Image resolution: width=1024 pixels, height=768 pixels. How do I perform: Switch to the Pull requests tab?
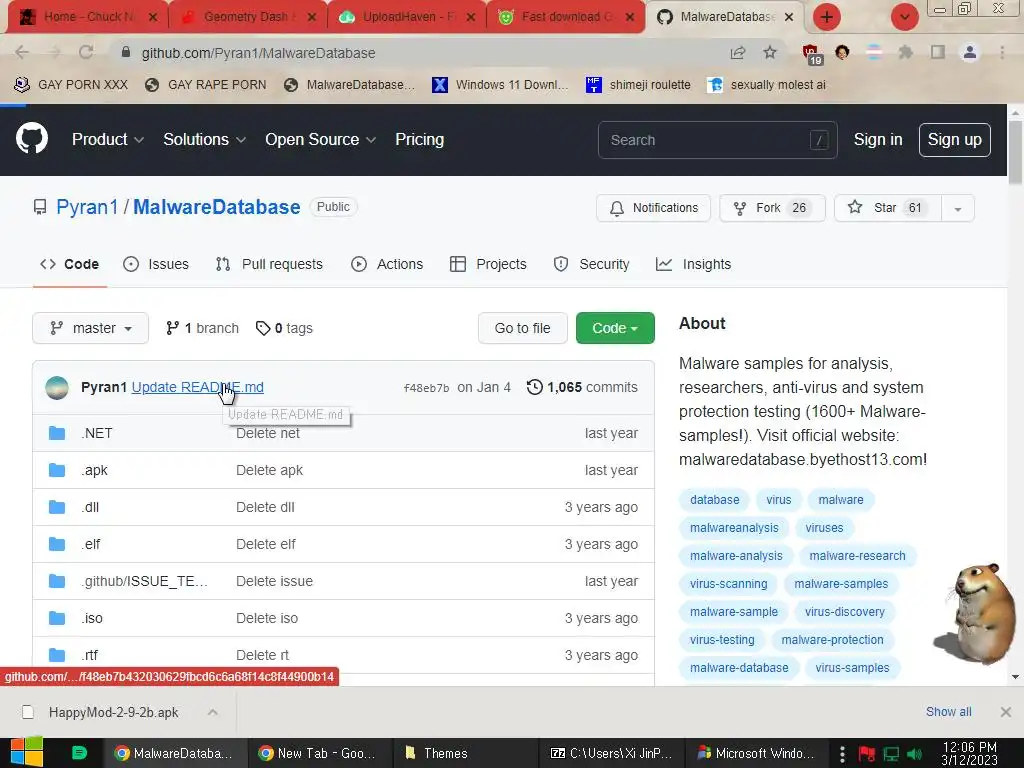269,264
